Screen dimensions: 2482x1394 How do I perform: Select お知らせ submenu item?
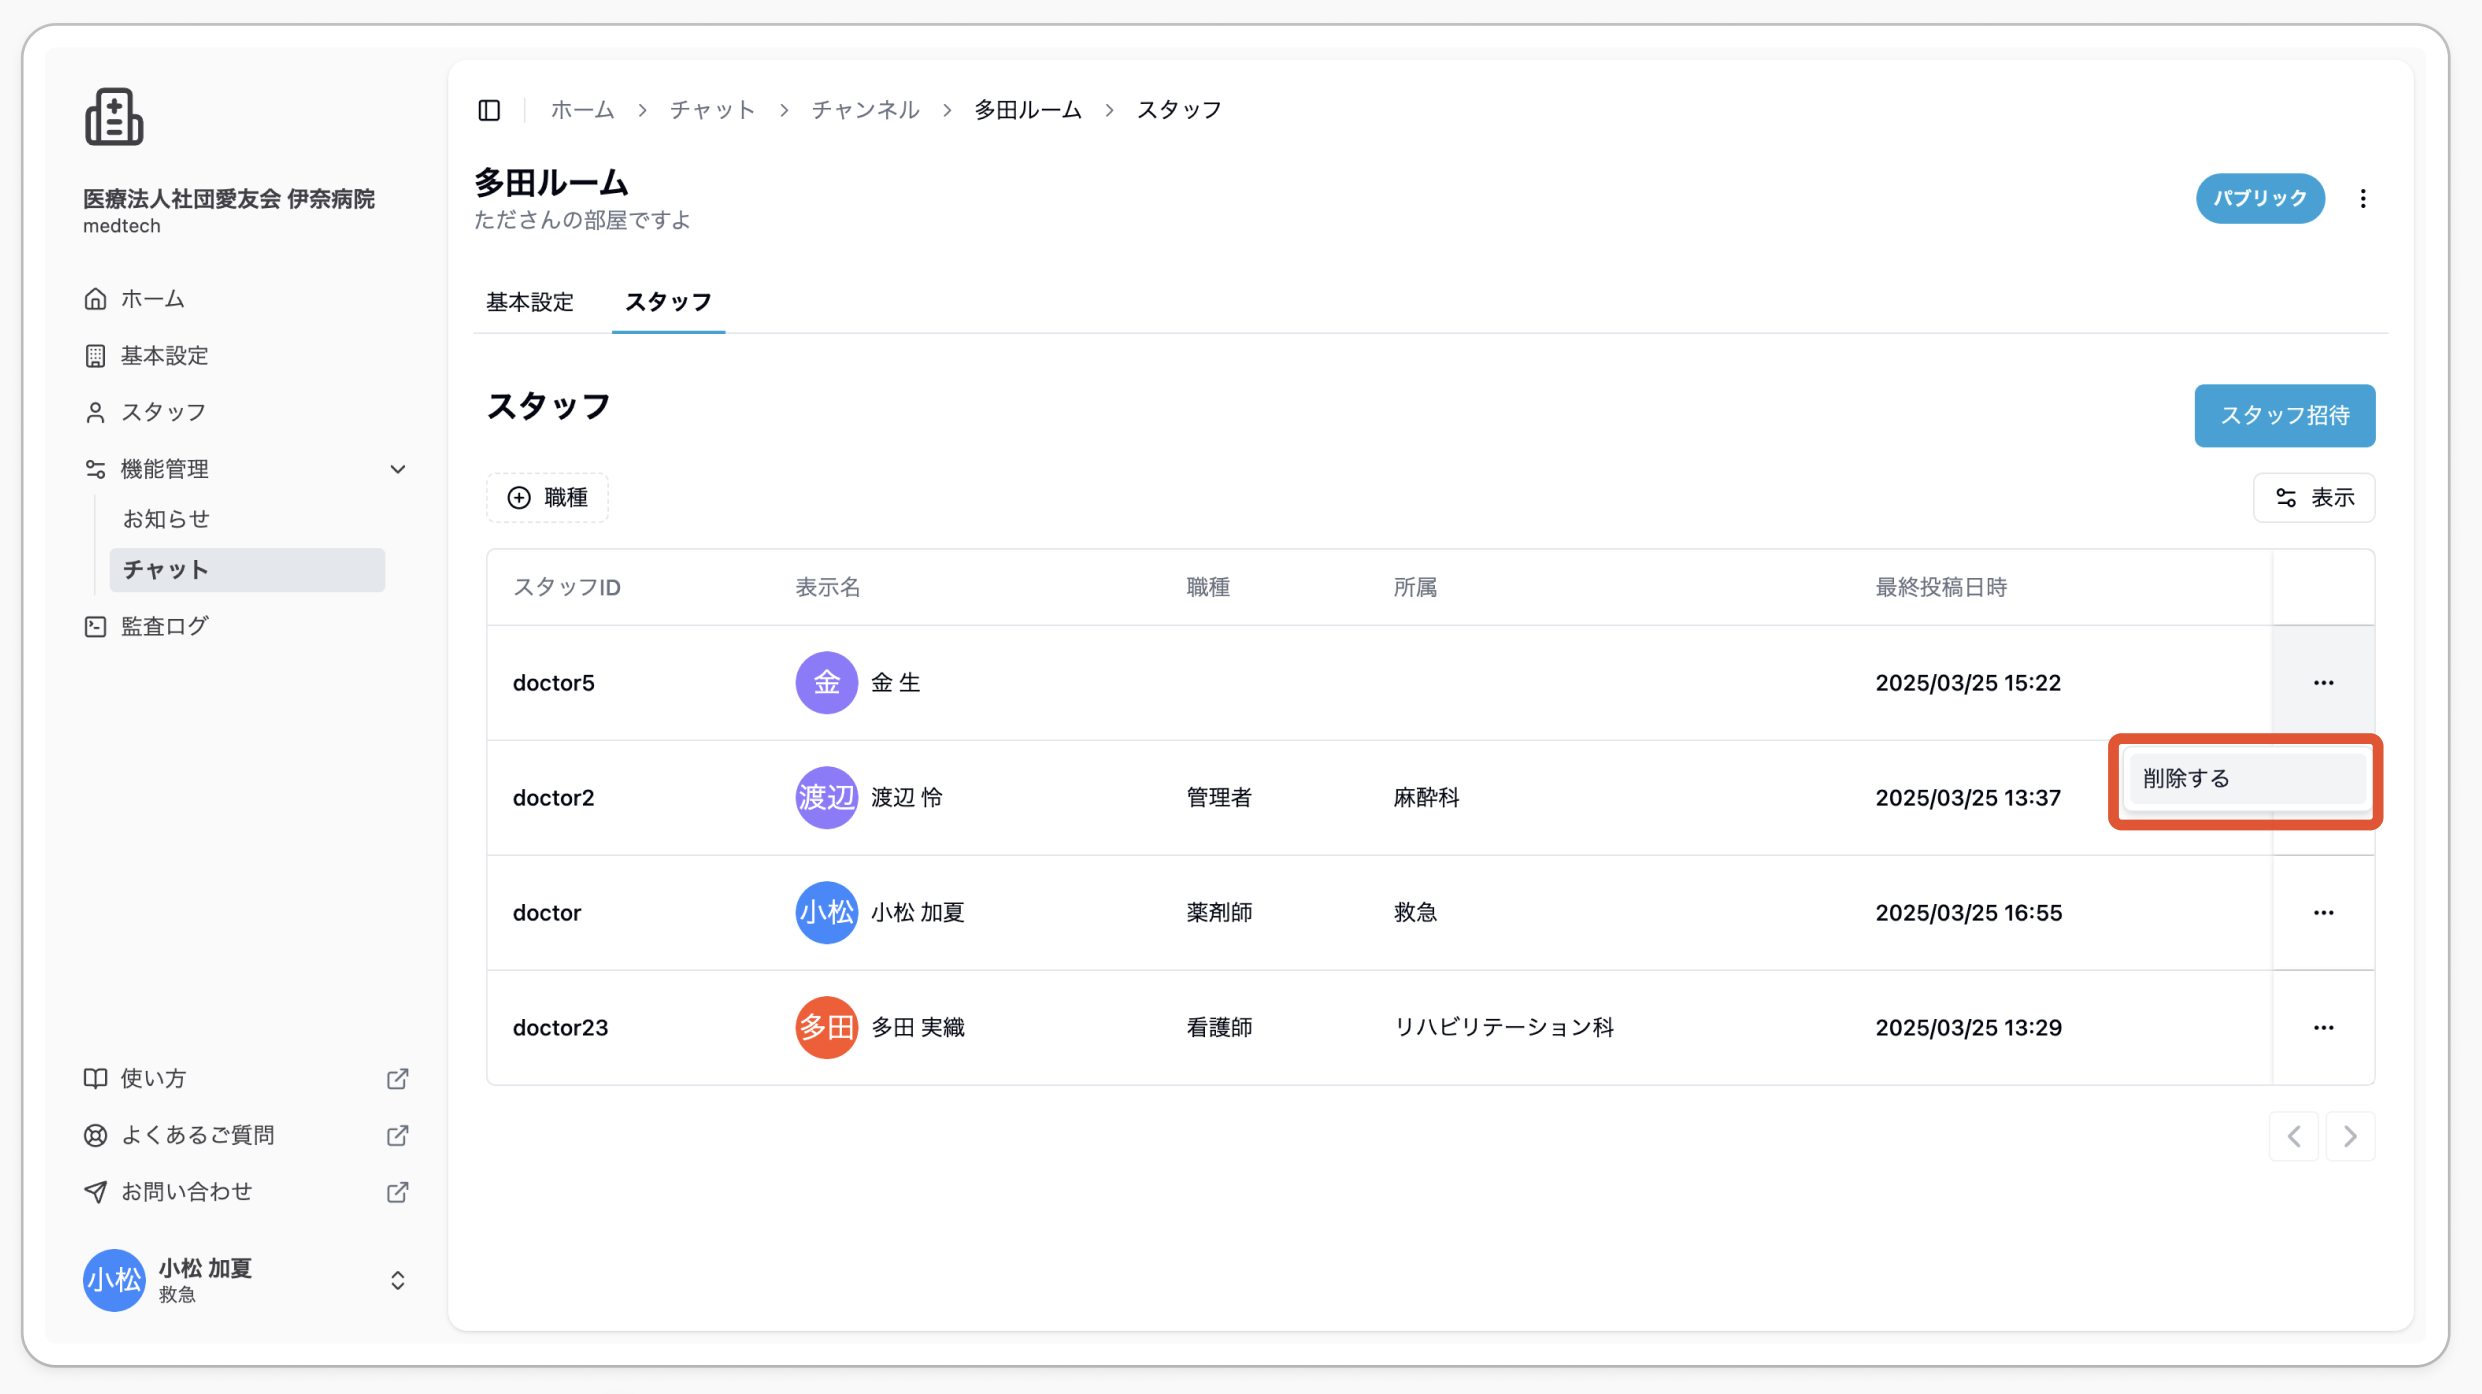[x=166, y=519]
